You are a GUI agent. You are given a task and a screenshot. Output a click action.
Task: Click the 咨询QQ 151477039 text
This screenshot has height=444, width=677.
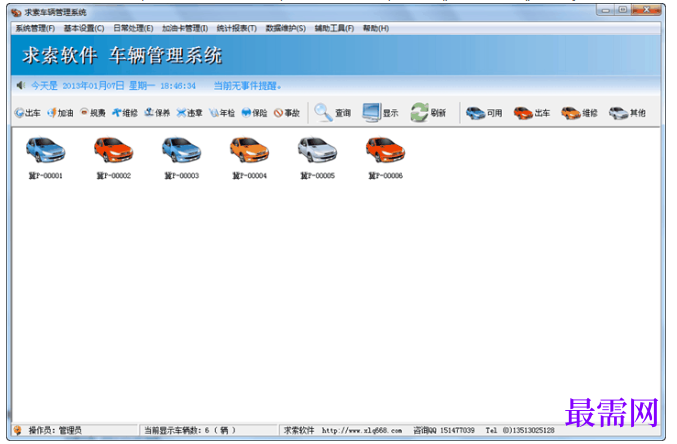[x=444, y=430]
